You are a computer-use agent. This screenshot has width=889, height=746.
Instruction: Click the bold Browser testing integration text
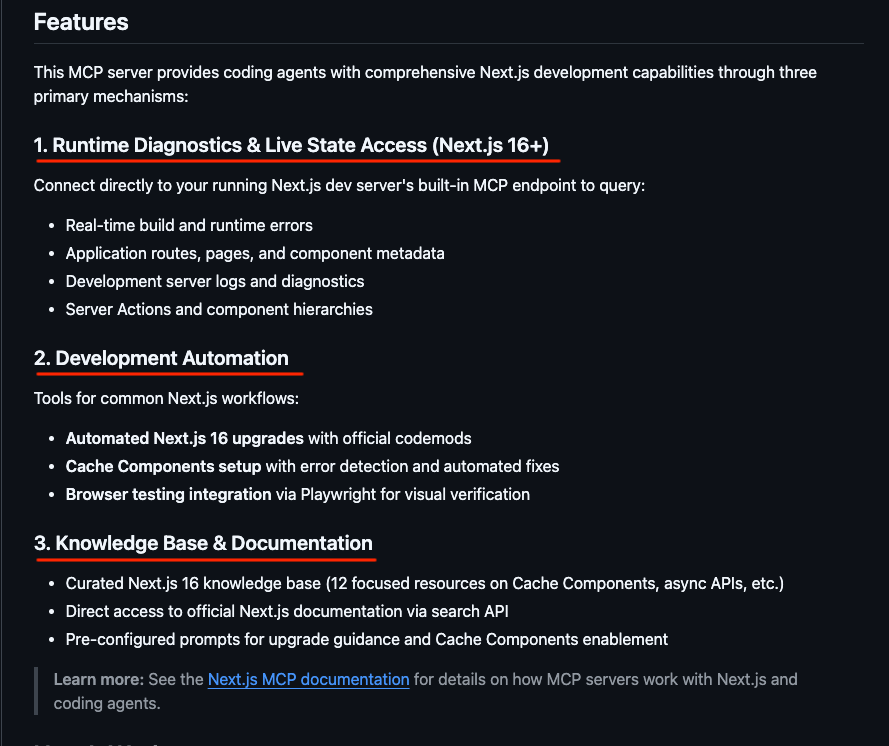pyautogui.click(x=168, y=494)
